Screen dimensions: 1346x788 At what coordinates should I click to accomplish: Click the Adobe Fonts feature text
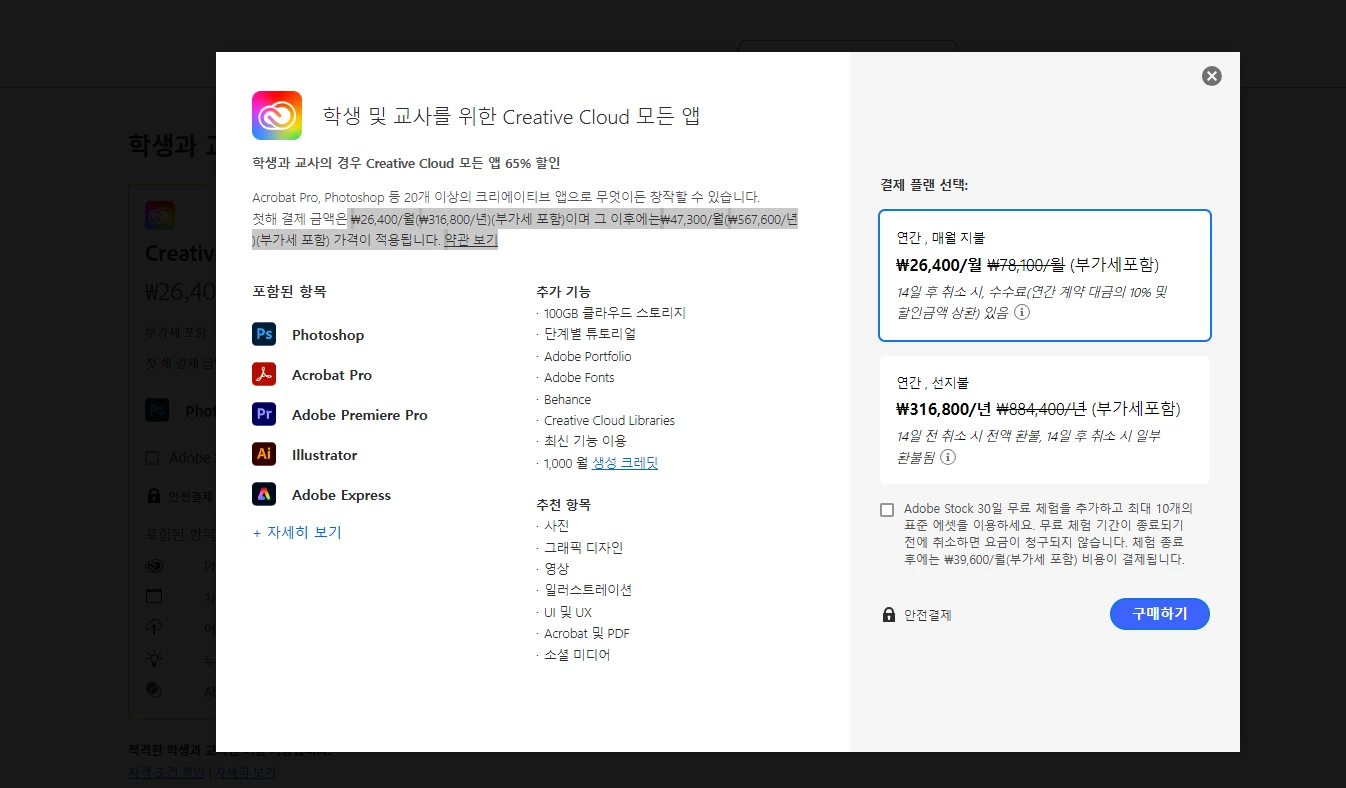(x=579, y=377)
